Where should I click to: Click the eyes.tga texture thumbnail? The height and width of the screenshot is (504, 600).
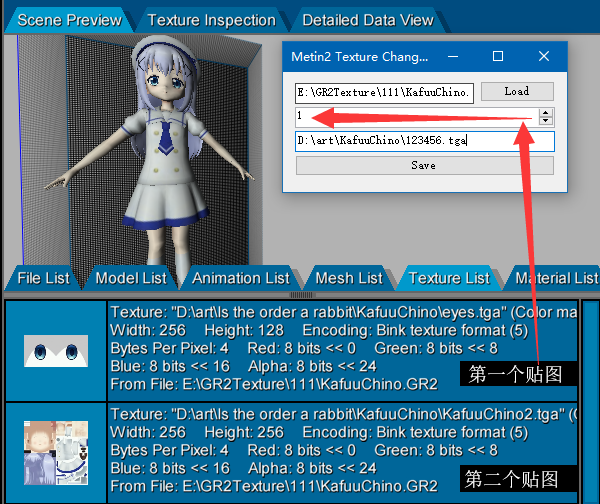coord(56,351)
